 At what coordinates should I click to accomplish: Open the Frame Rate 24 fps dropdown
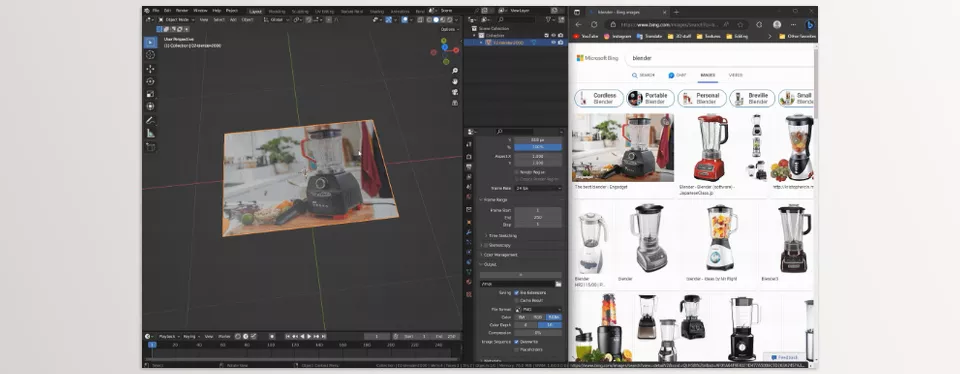(538, 188)
